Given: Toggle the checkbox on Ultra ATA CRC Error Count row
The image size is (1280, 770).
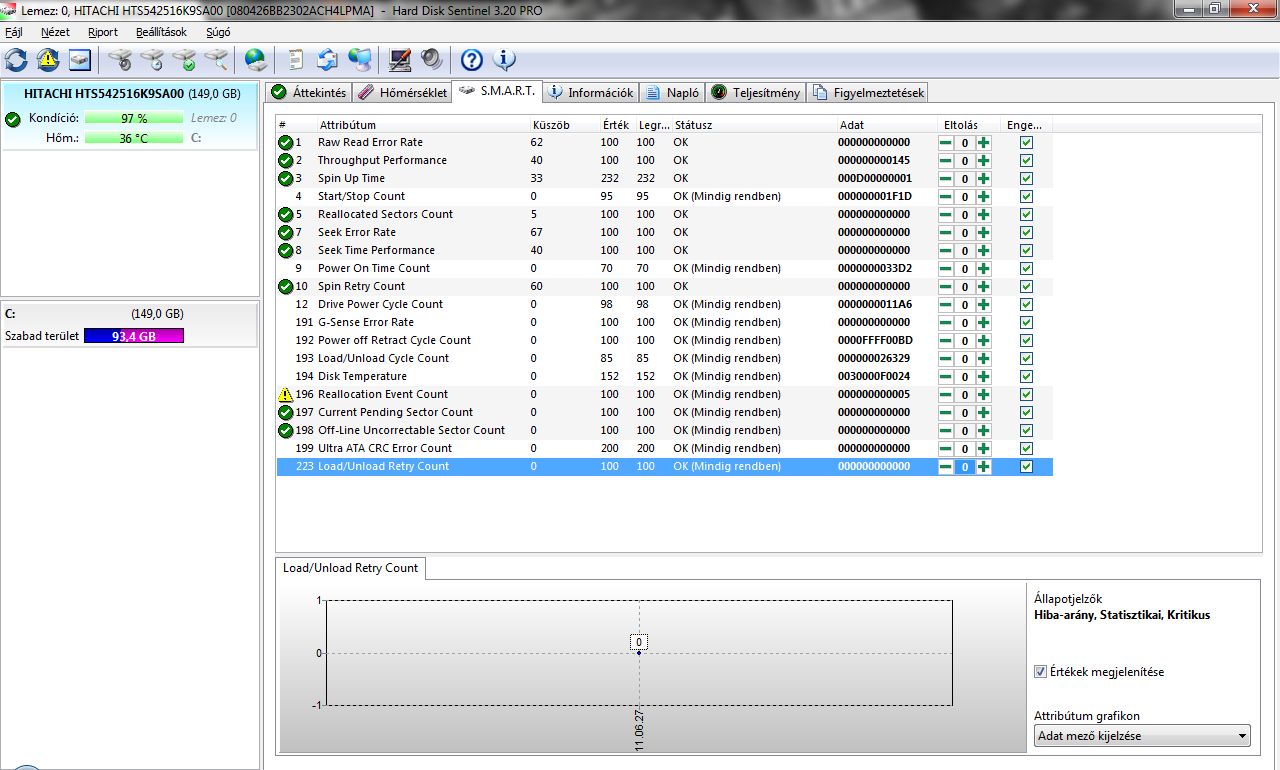Looking at the screenshot, I should point(1026,449).
